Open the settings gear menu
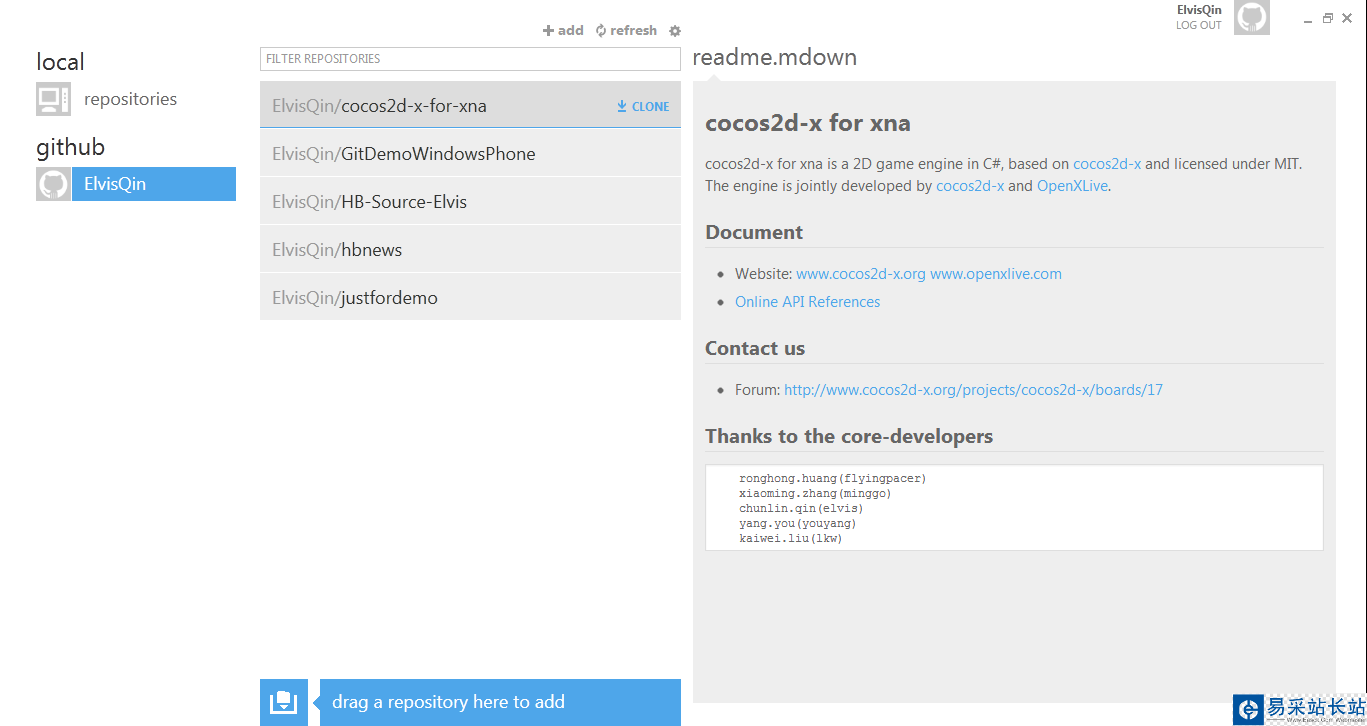The height and width of the screenshot is (726, 1367). pos(675,31)
